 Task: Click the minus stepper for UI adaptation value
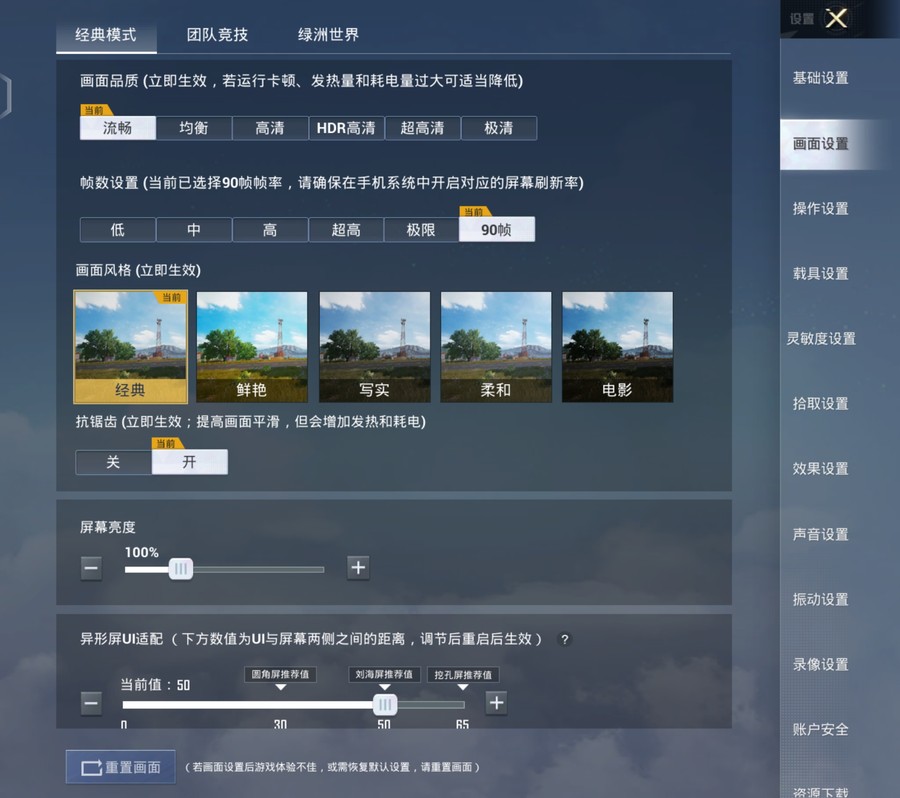click(x=91, y=703)
